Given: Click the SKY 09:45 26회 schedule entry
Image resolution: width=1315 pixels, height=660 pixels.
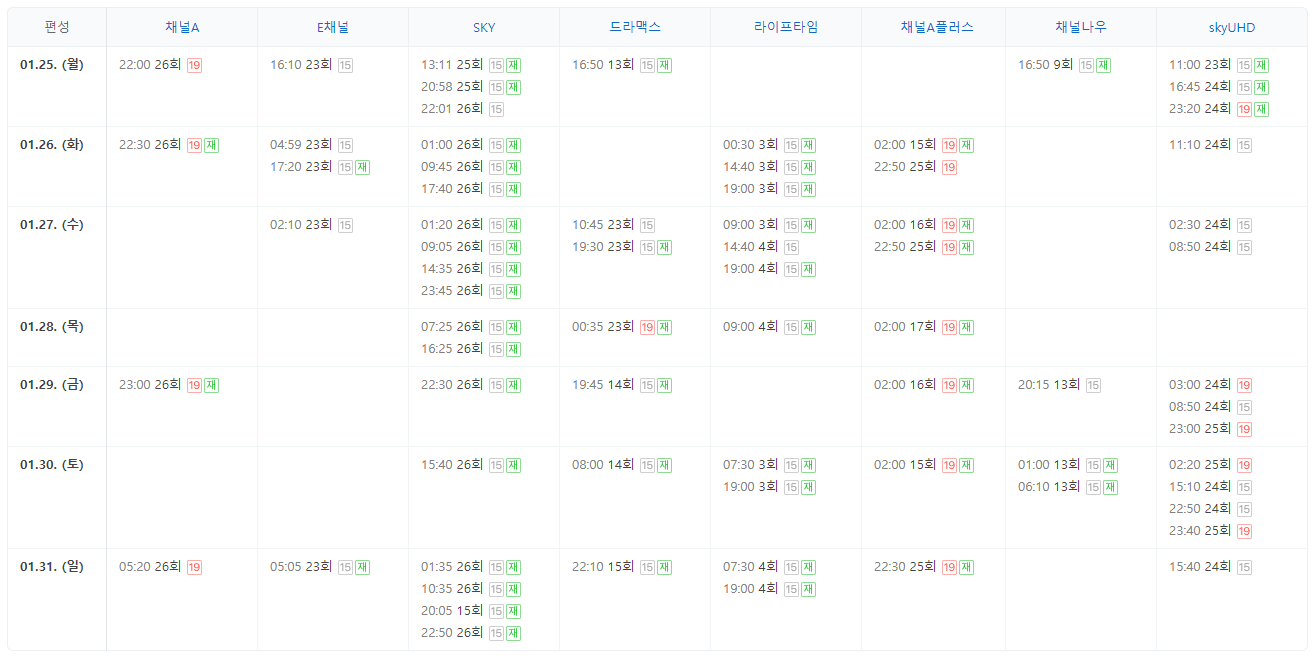Looking at the screenshot, I should point(470,167).
